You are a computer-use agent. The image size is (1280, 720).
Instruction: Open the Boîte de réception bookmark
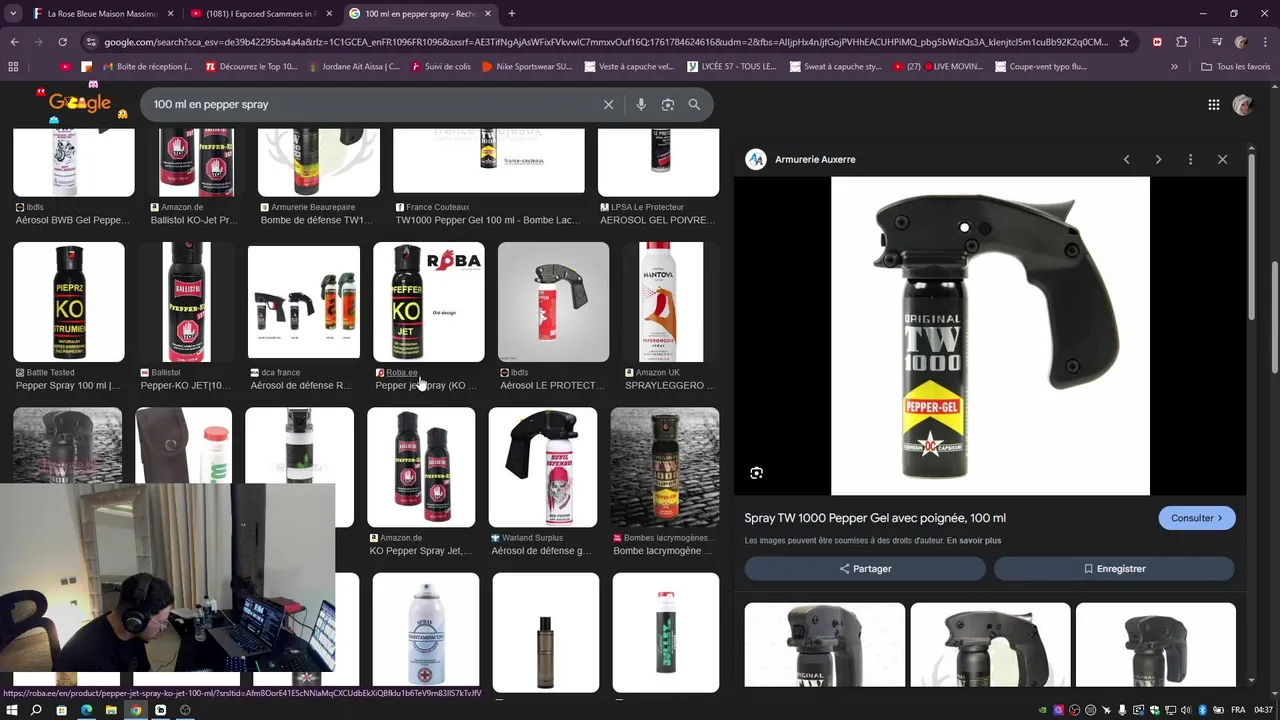(146, 67)
